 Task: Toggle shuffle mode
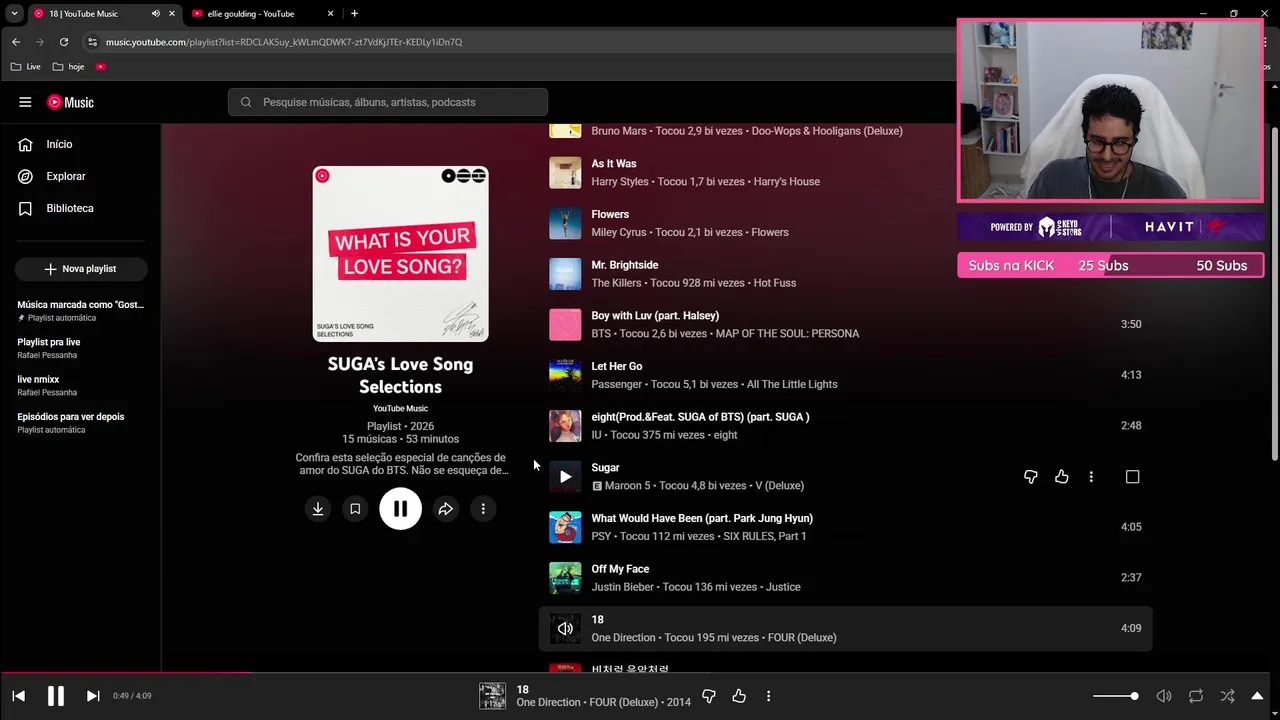[x=1227, y=696]
